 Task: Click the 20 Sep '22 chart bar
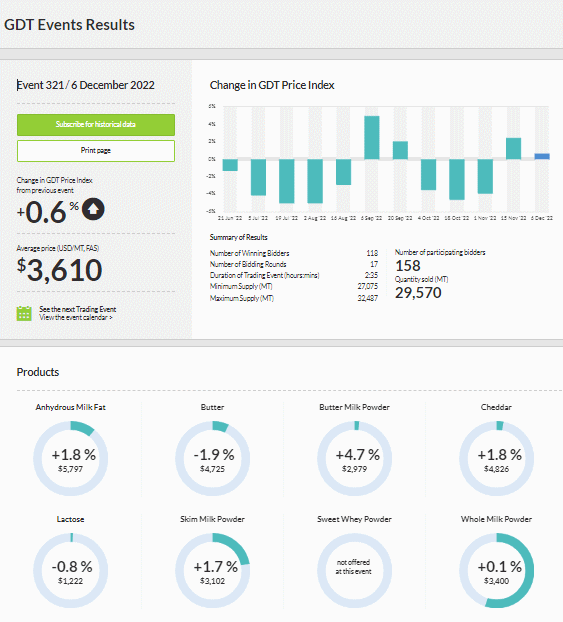coord(400,150)
